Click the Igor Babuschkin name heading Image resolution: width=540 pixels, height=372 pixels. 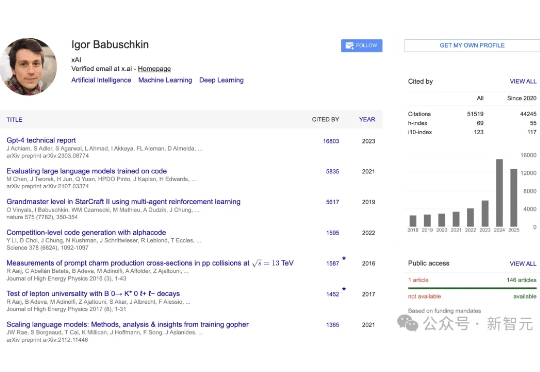tap(110, 45)
